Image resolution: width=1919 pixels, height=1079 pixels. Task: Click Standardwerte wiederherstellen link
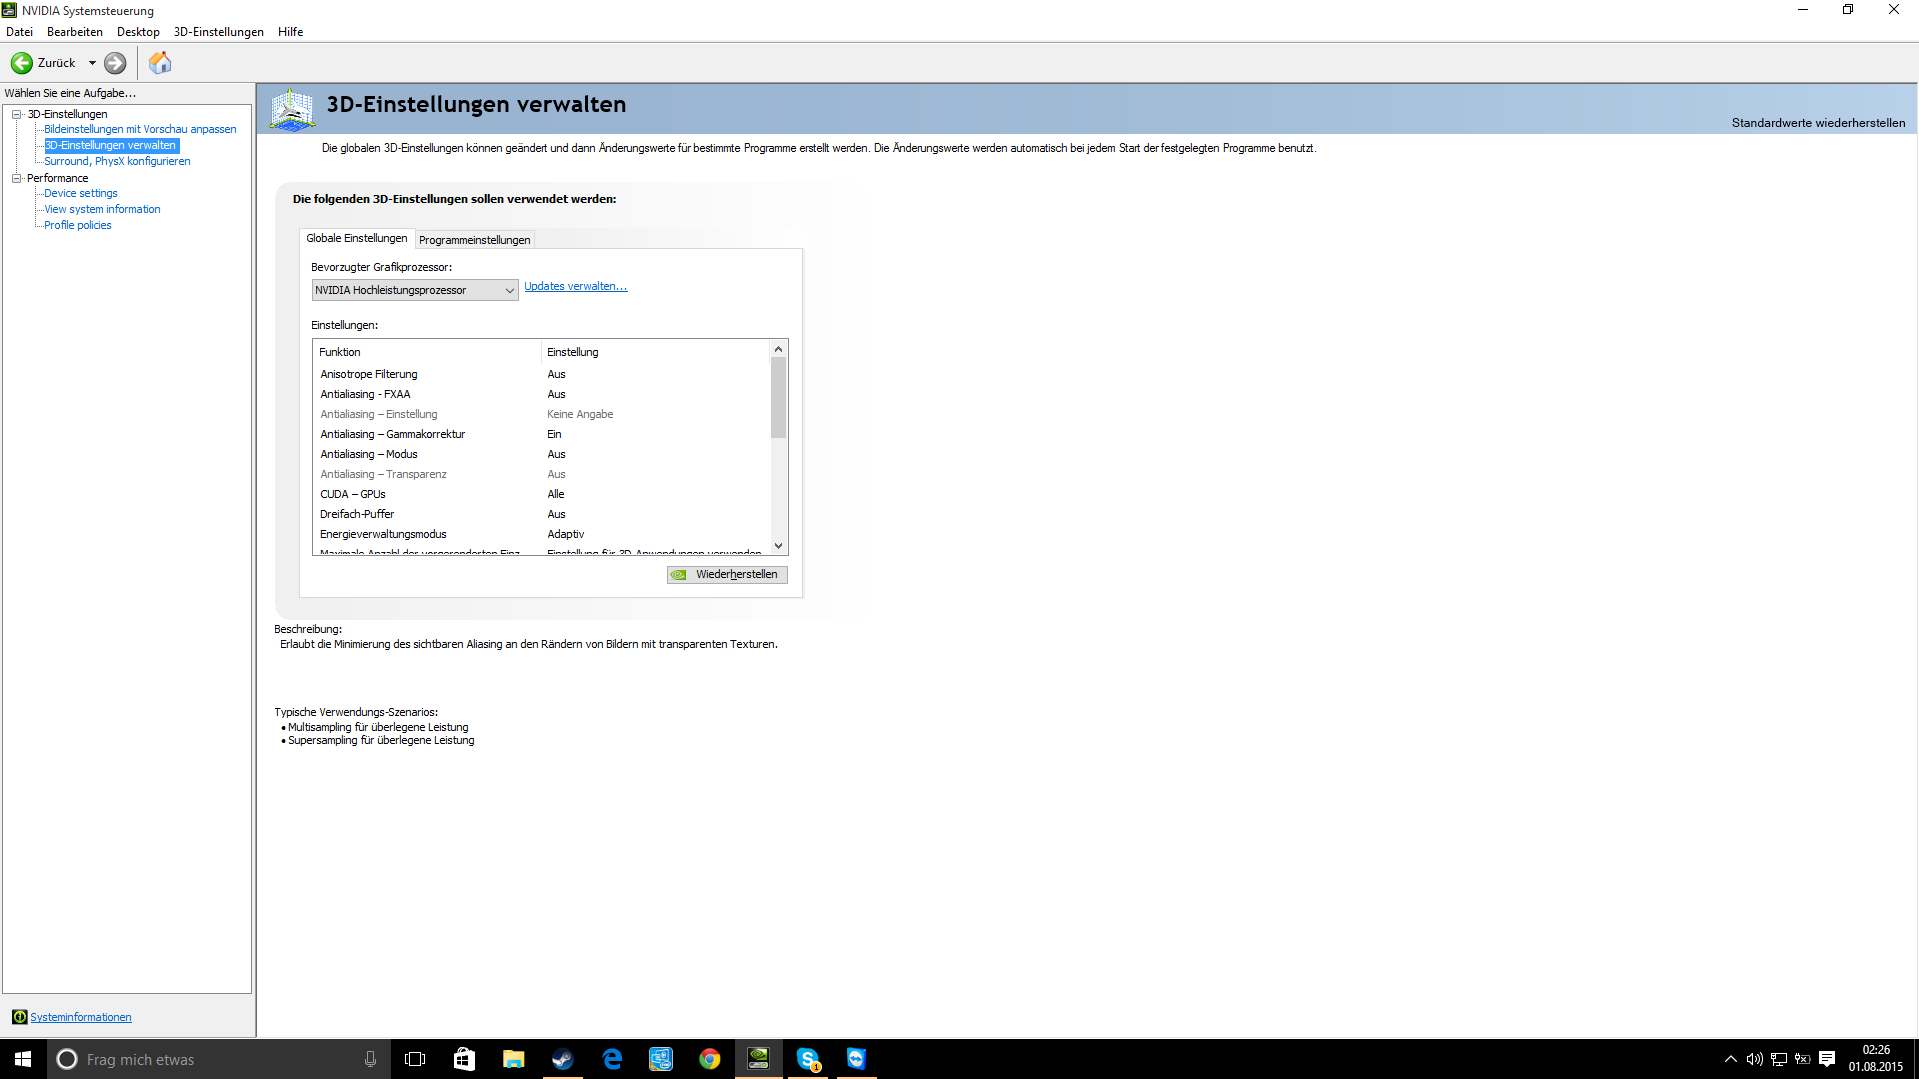(1818, 123)
